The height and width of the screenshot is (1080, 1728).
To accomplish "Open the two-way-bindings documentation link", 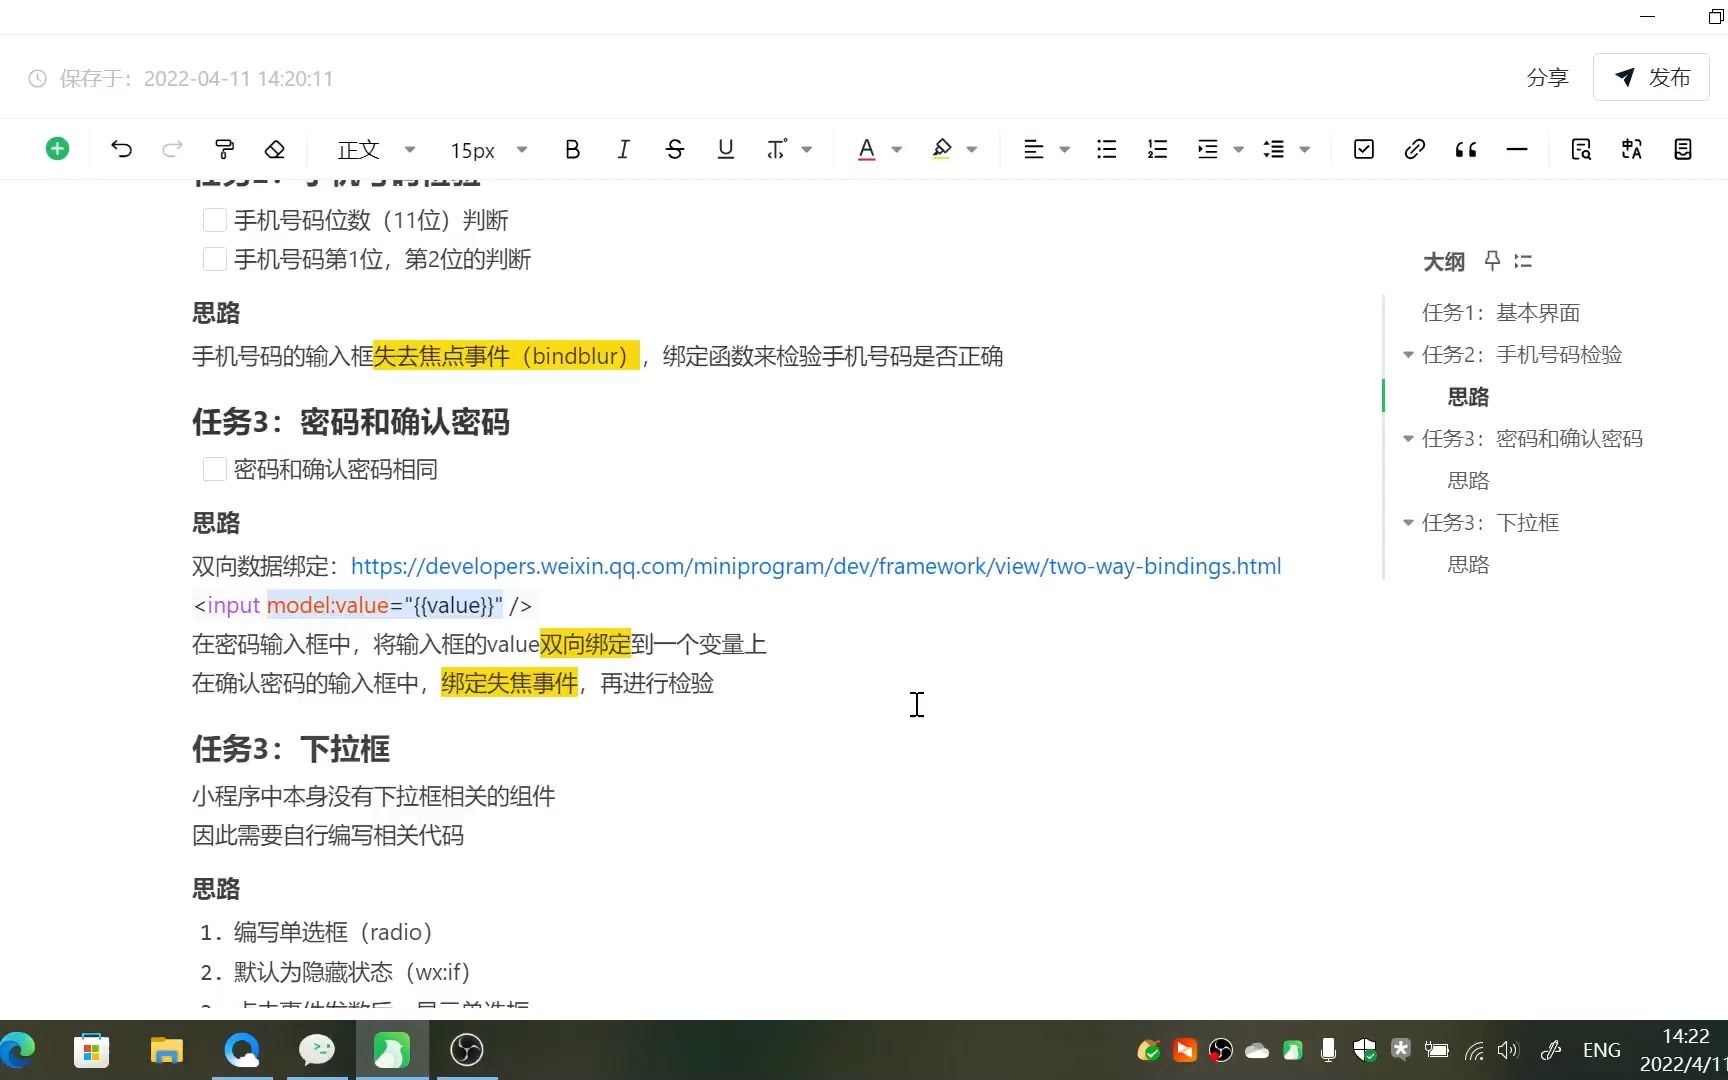I will (x=815, y=566).
